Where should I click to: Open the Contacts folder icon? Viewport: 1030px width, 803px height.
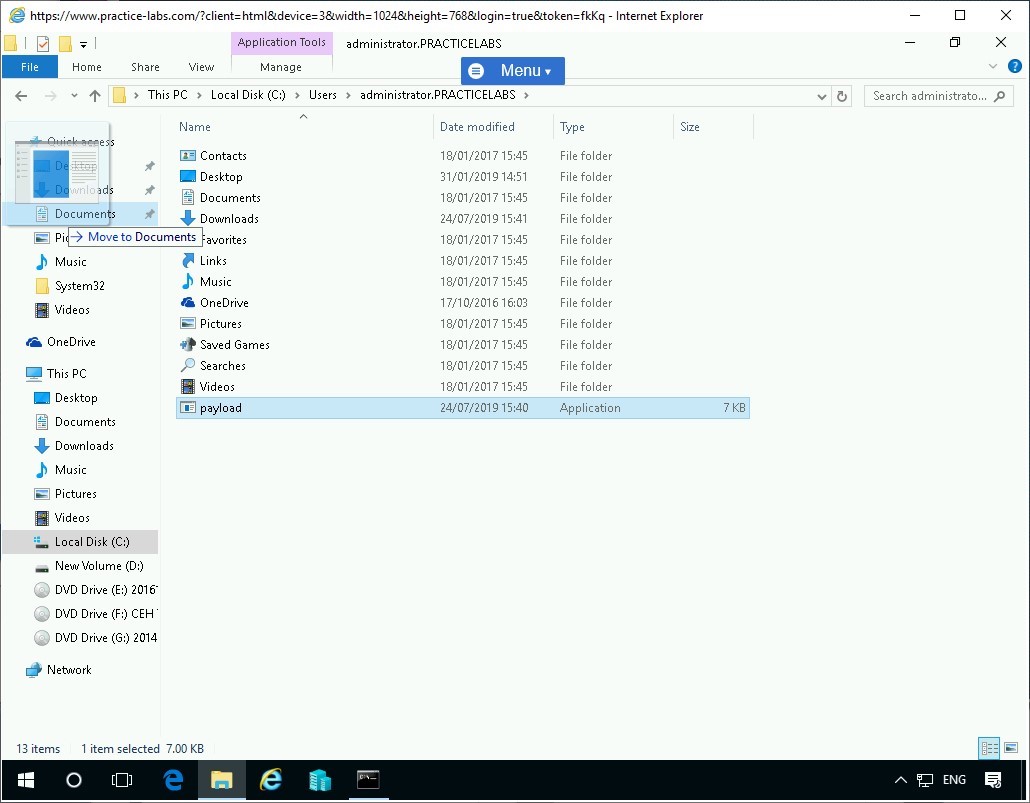[188, 156]
